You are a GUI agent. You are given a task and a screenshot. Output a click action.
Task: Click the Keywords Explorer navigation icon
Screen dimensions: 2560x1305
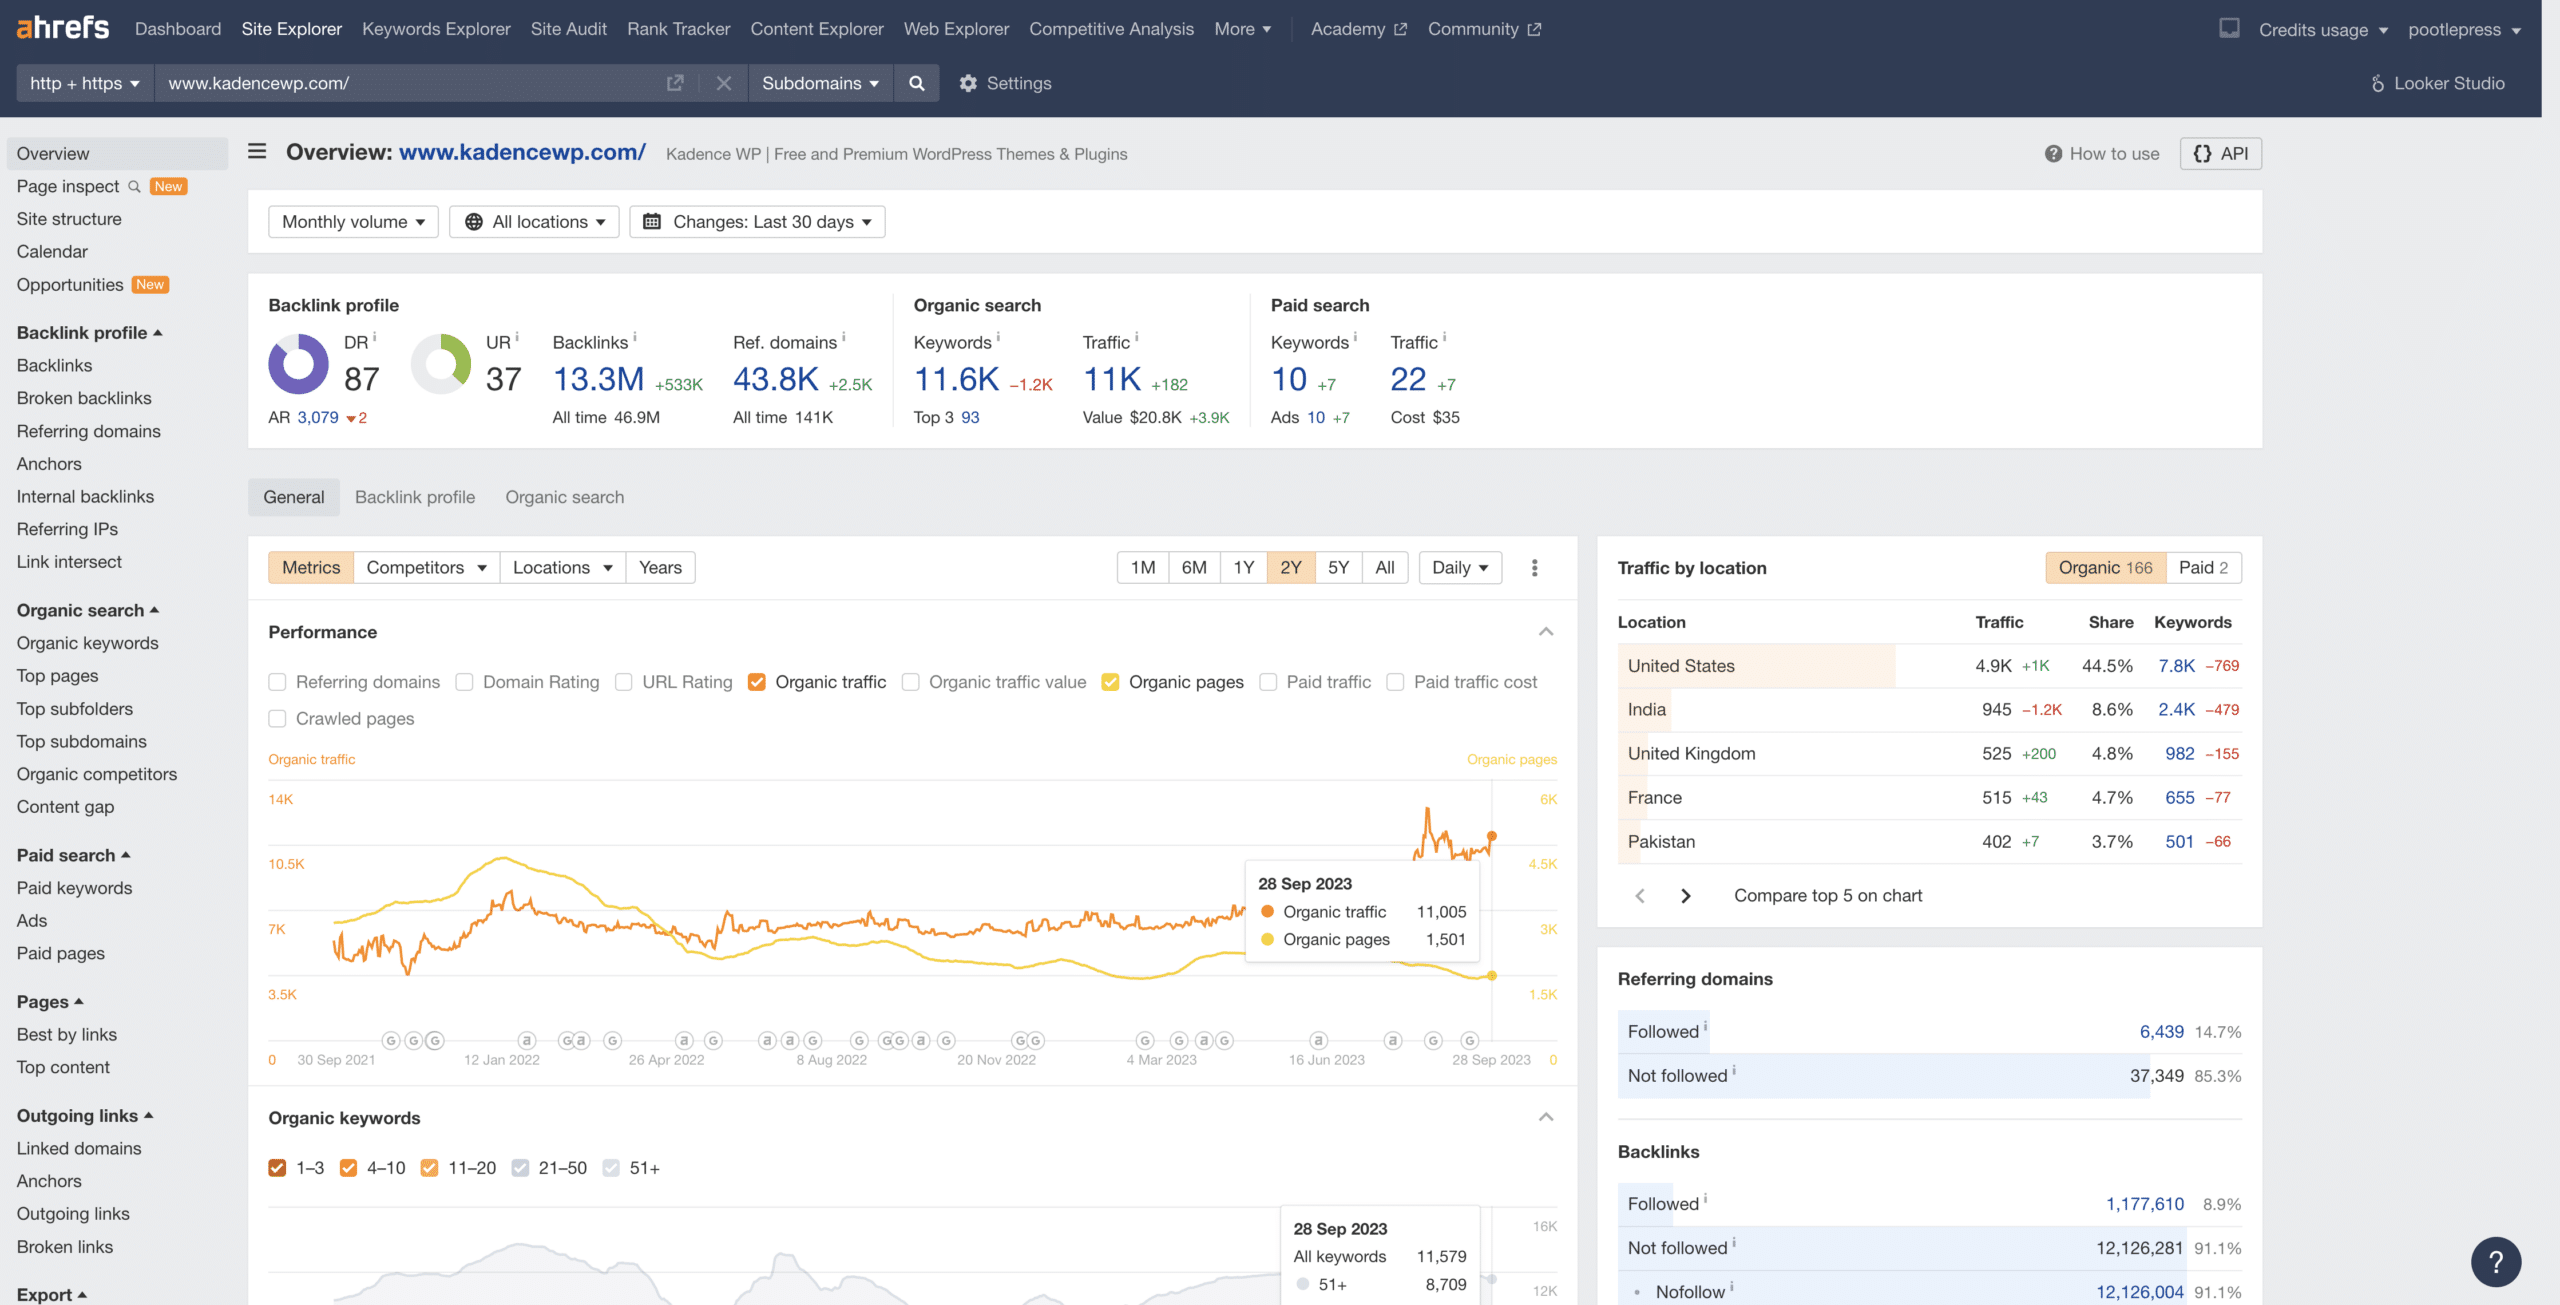pyautogui.click(x=436, y=30)
